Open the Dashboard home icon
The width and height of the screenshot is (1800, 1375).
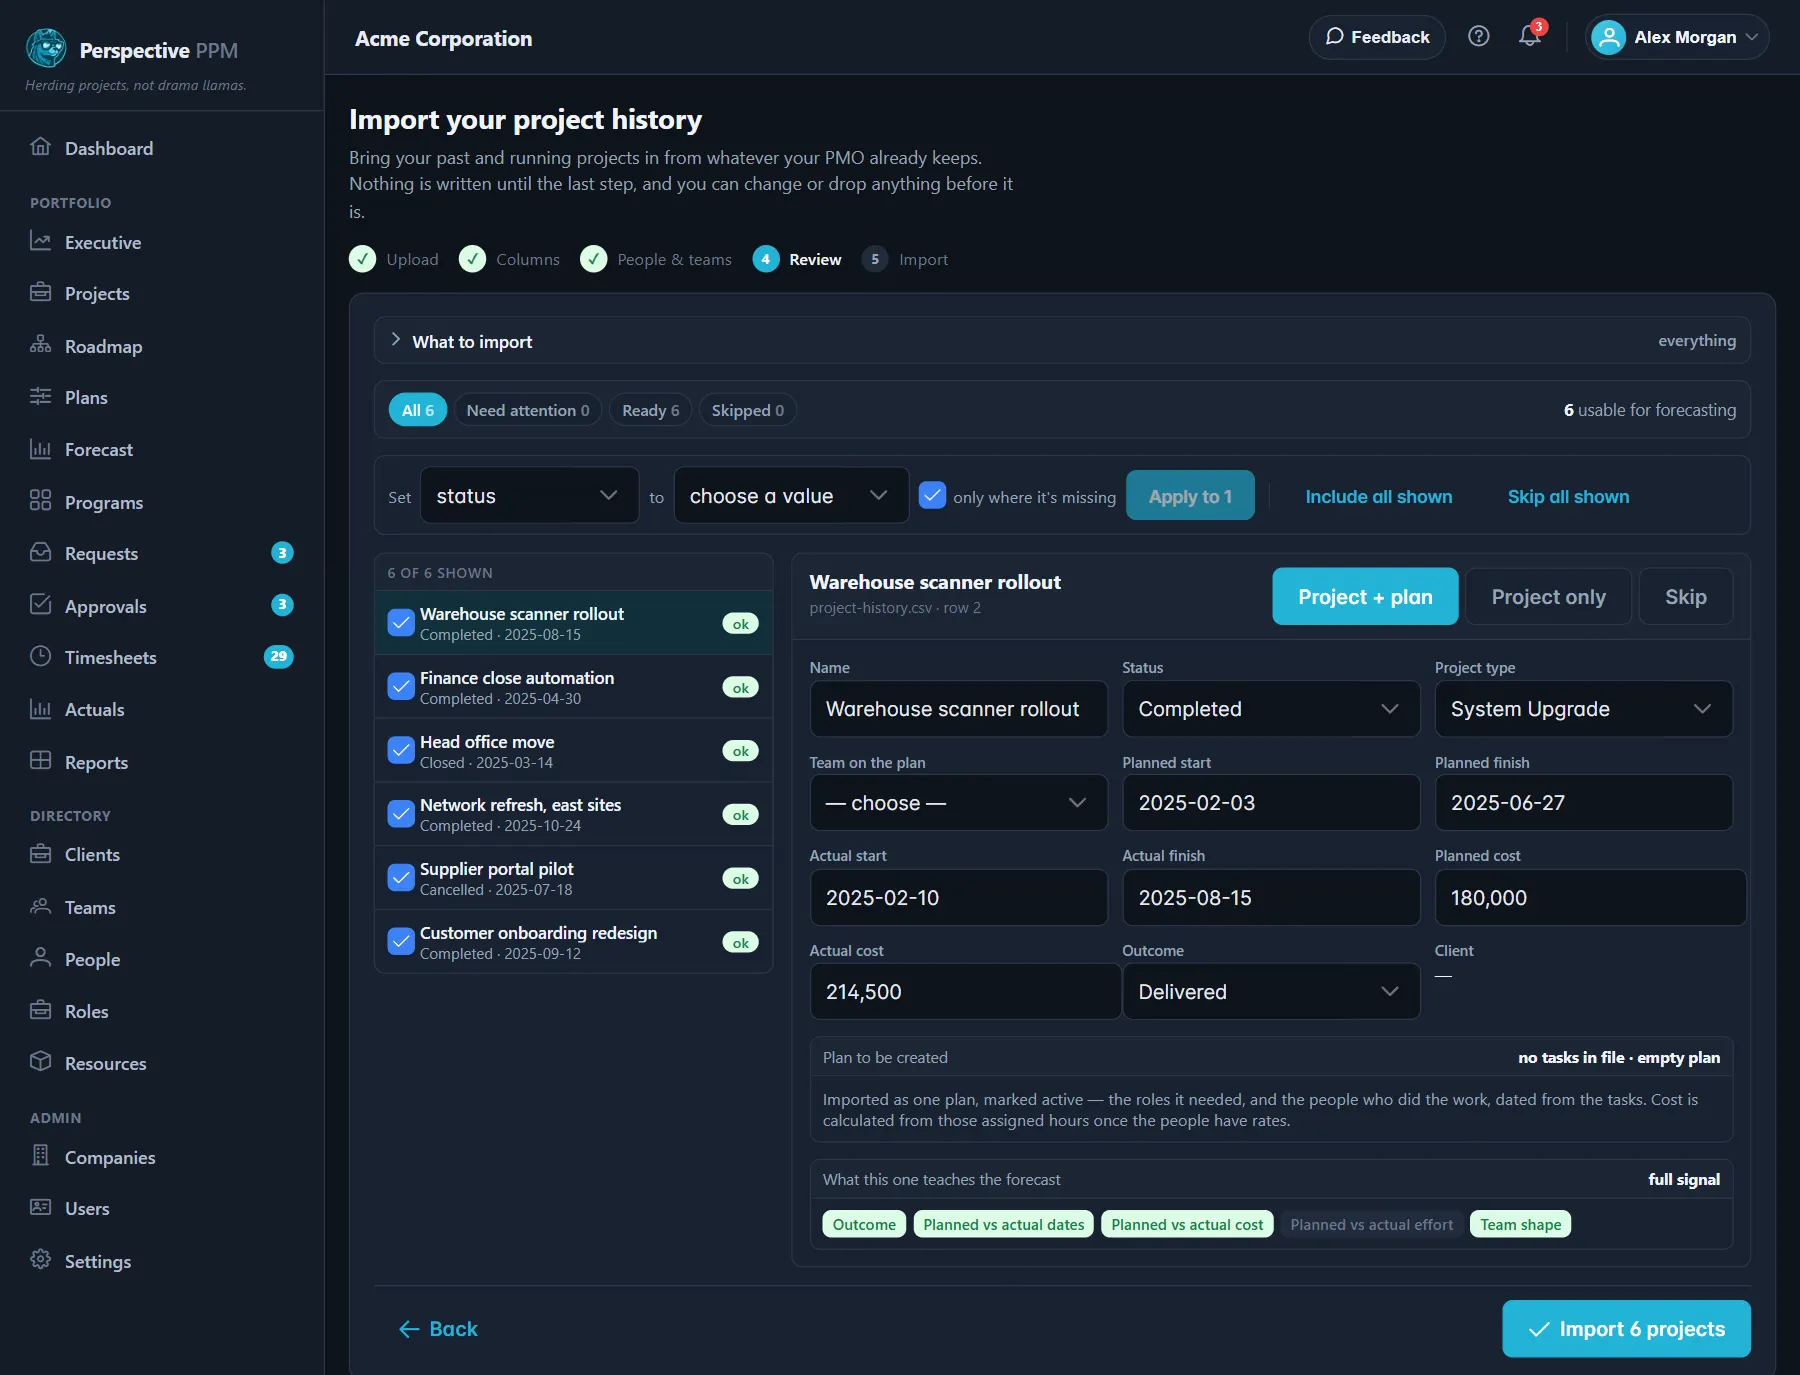40,147
